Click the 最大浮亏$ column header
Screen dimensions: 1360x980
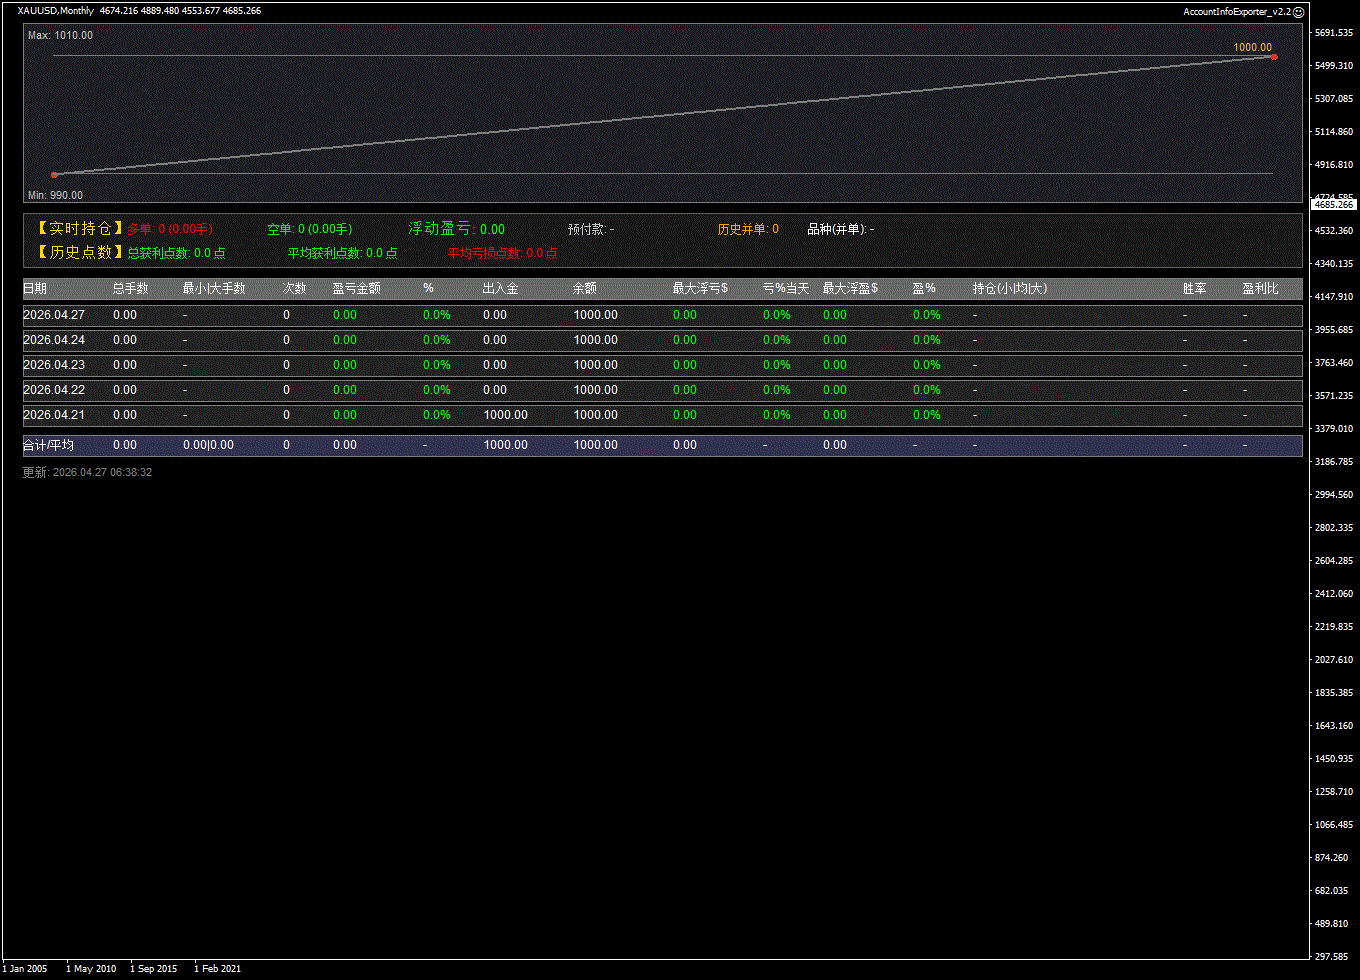700,289
